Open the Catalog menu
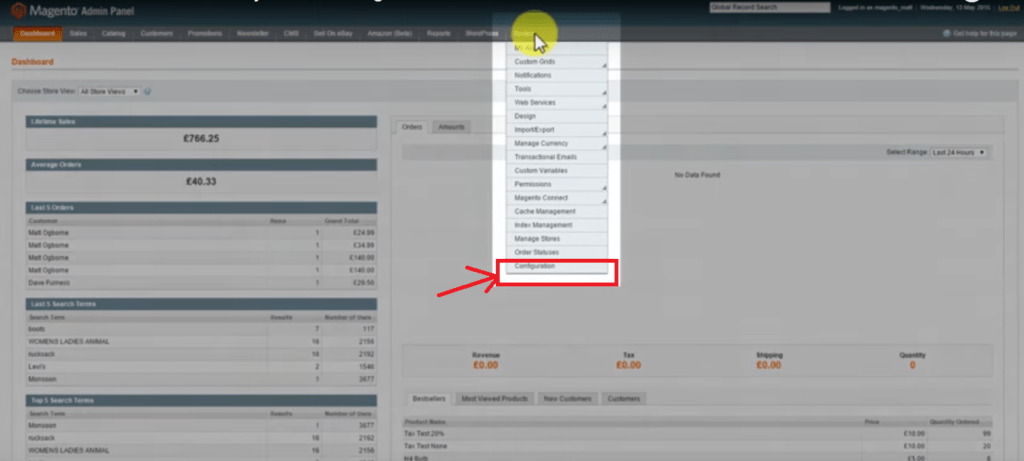Viewport: 1024px width, 461px height. coord(114,33)
